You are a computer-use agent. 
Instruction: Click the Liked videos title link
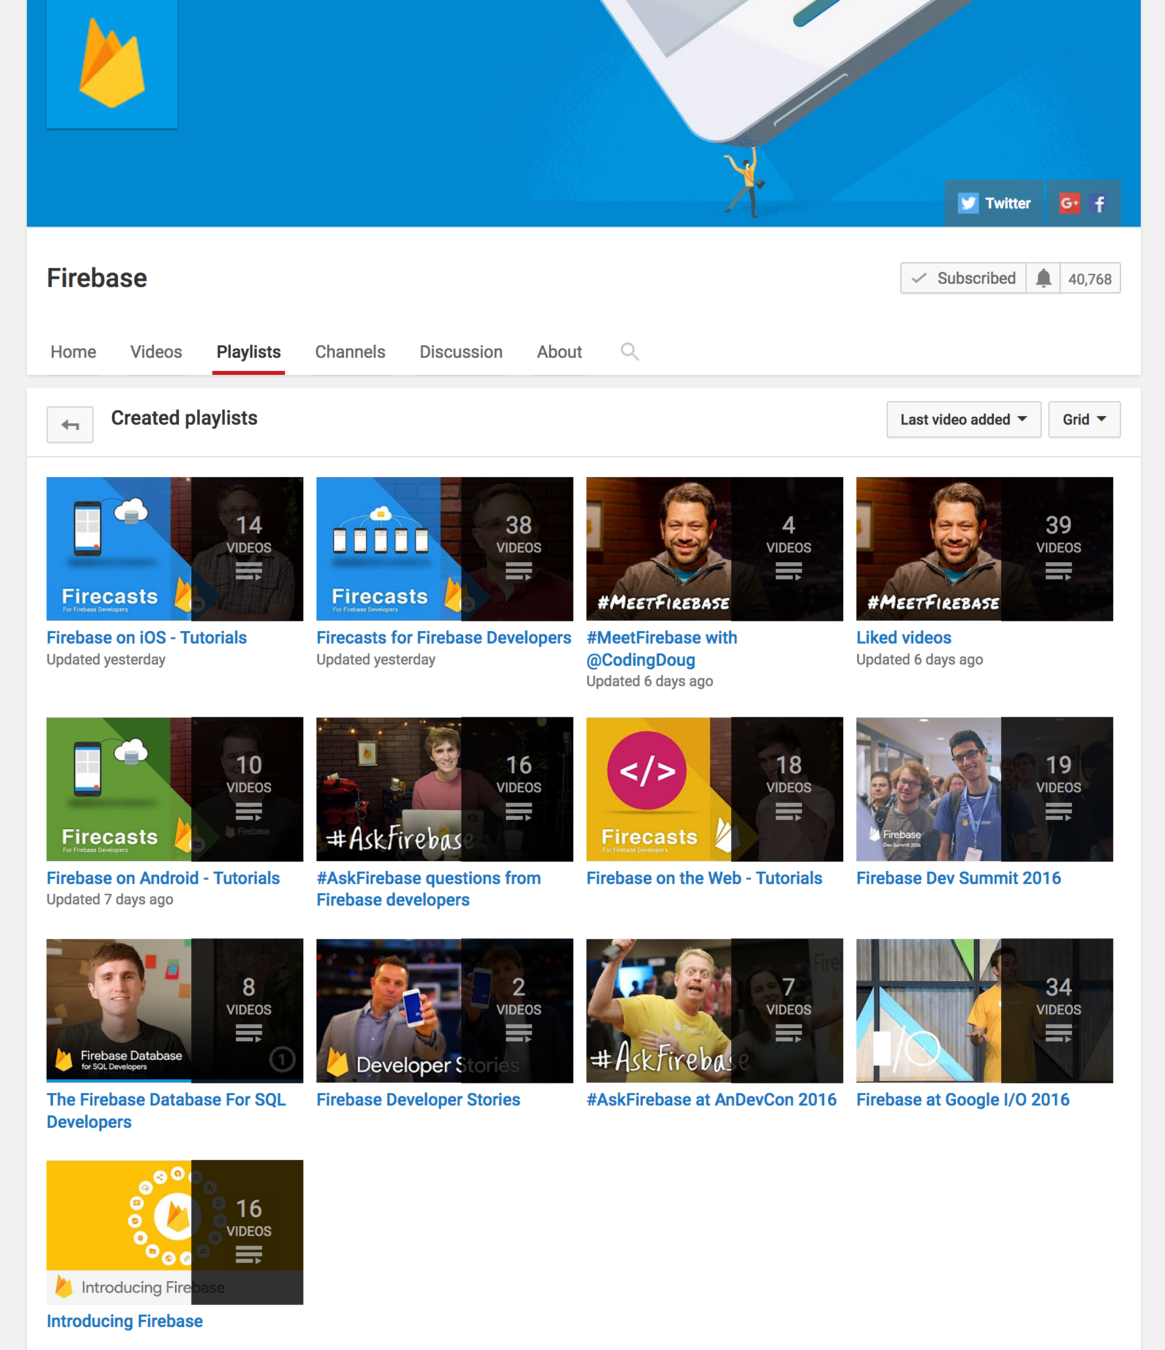click(x=904, y=638)
